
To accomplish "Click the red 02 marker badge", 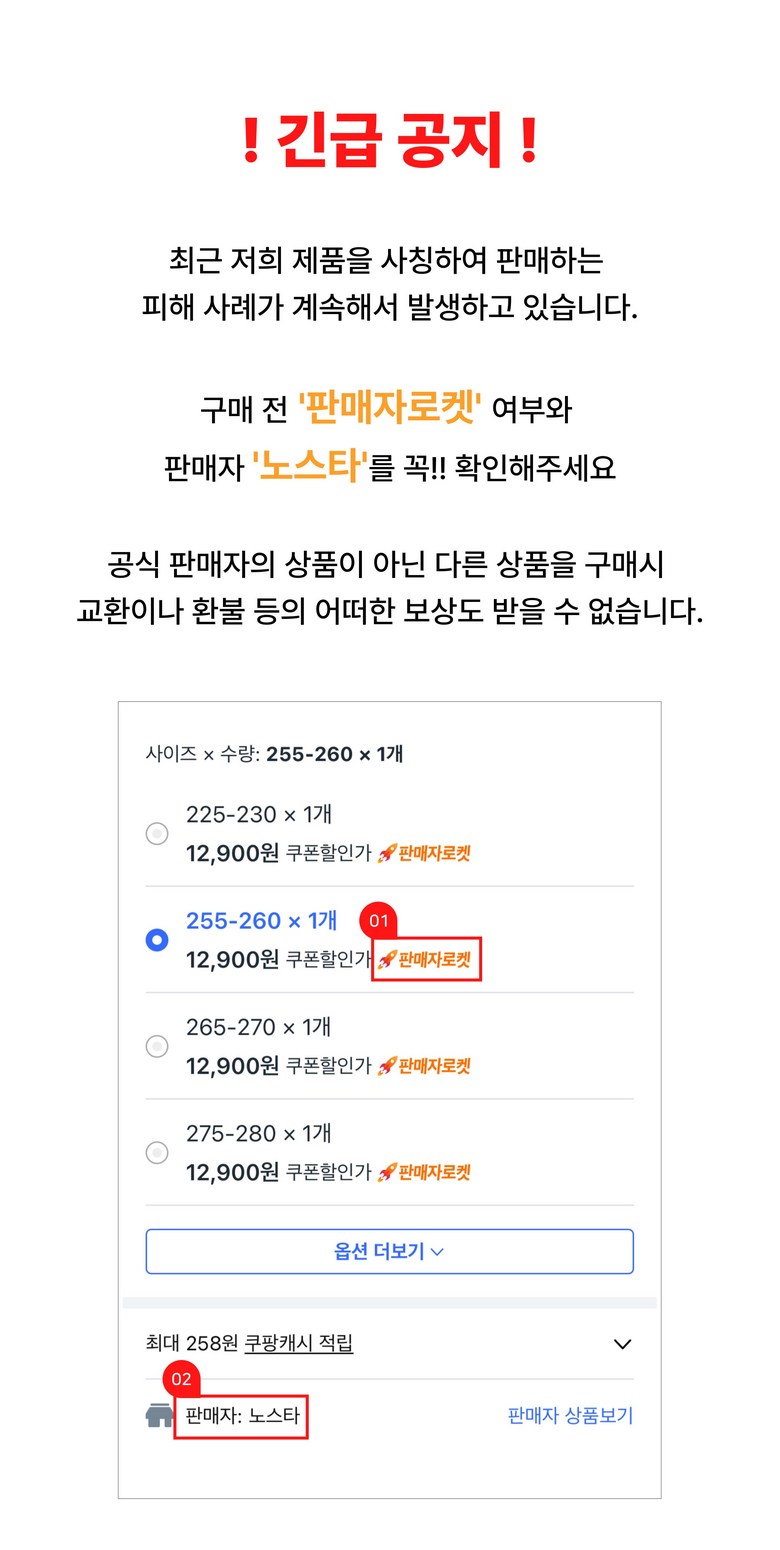I will 181,1380.
